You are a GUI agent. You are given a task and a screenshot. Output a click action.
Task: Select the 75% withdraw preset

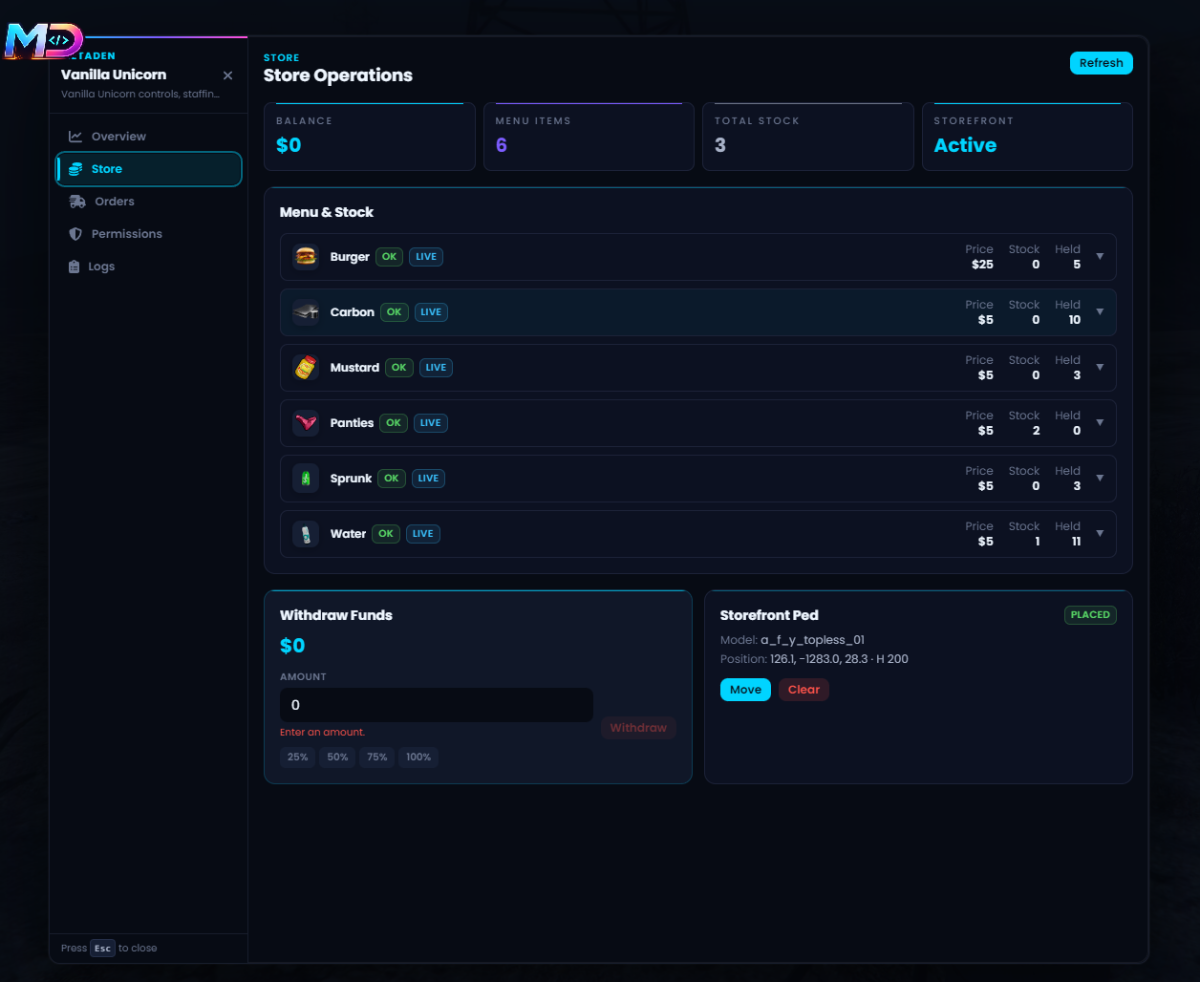(x=377, y=757)
